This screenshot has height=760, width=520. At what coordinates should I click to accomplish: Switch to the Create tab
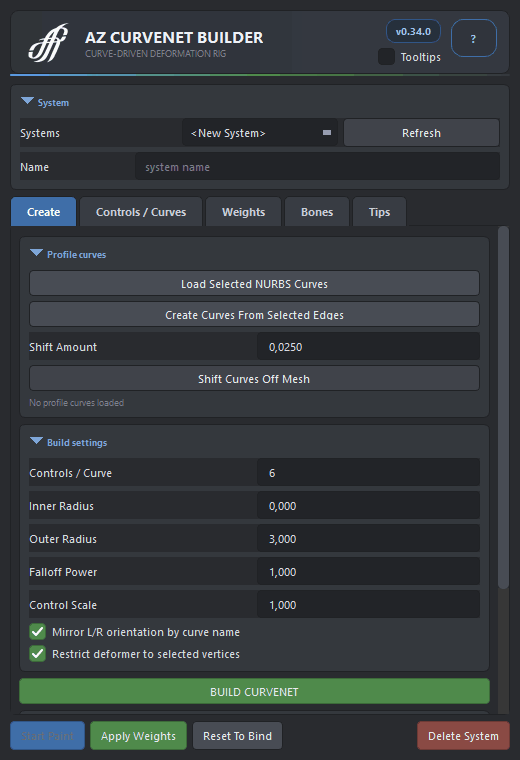click(x=44, y=212)
